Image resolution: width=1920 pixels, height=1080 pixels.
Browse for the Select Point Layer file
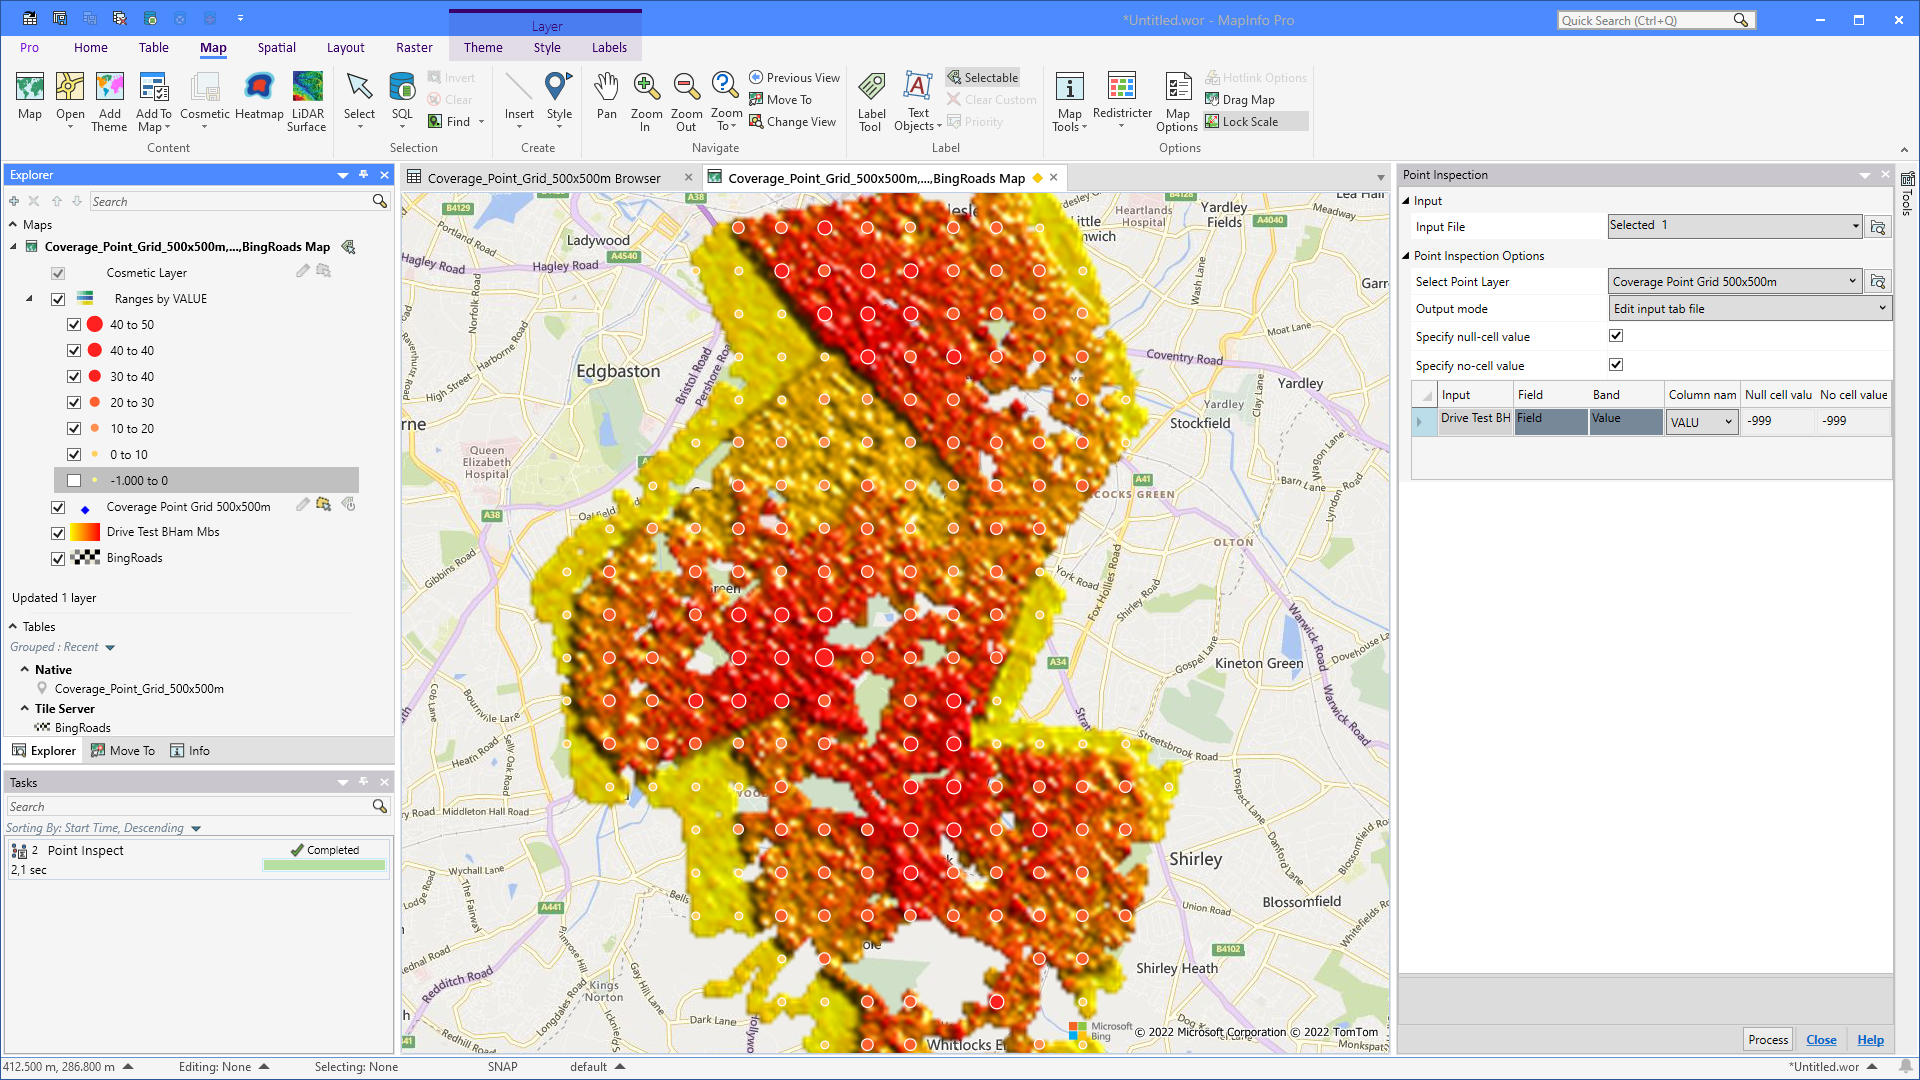(x=1878, y=282)
